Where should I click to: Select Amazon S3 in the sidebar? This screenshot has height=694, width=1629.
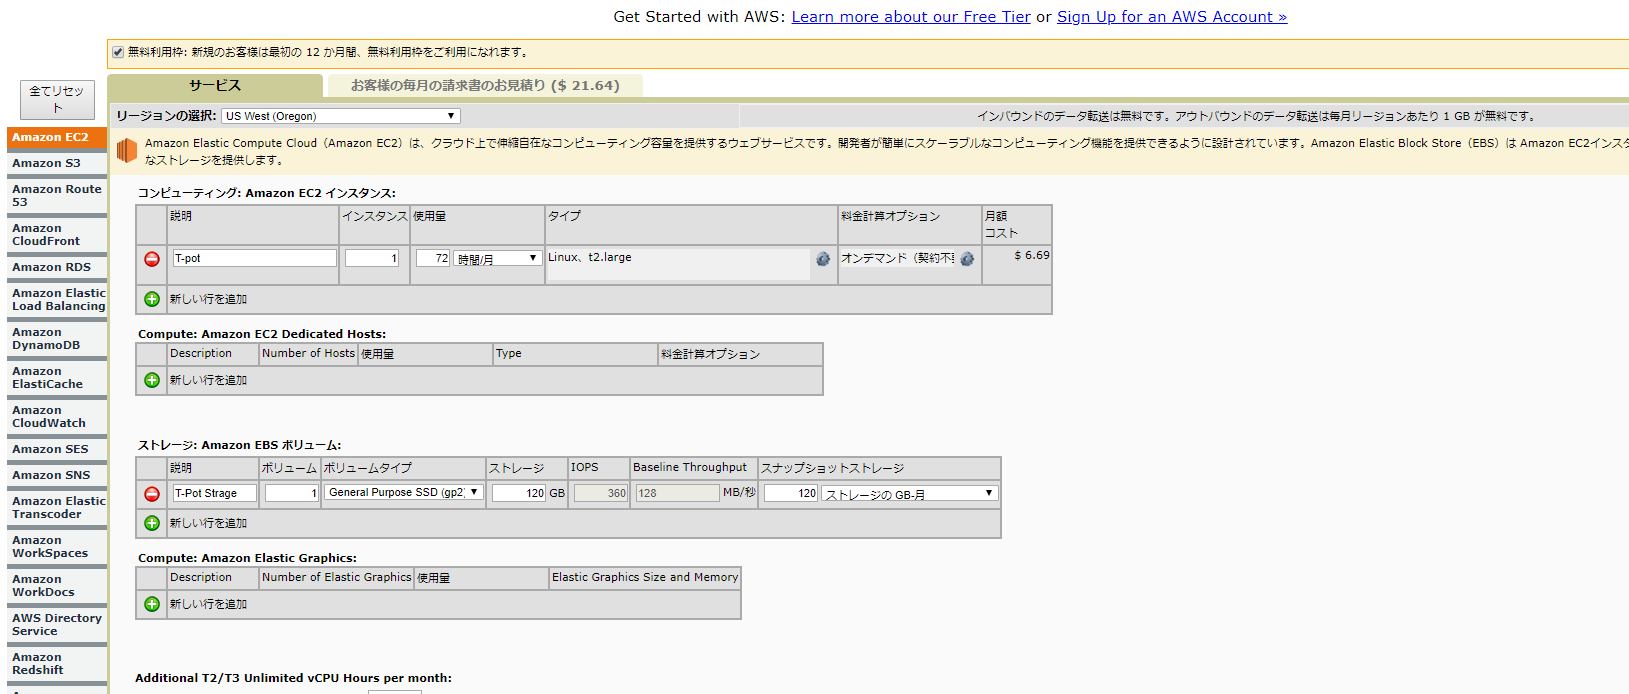tap(57, 164)
